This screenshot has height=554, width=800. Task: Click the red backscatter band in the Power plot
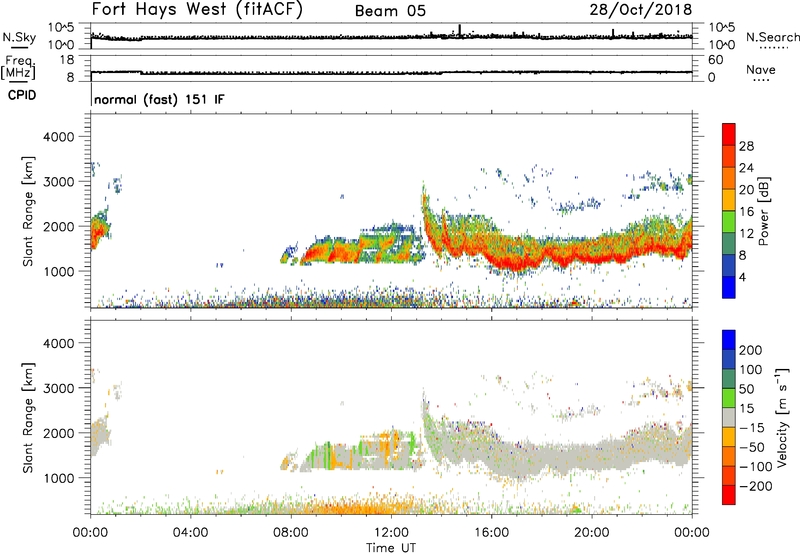coord(556,254)
